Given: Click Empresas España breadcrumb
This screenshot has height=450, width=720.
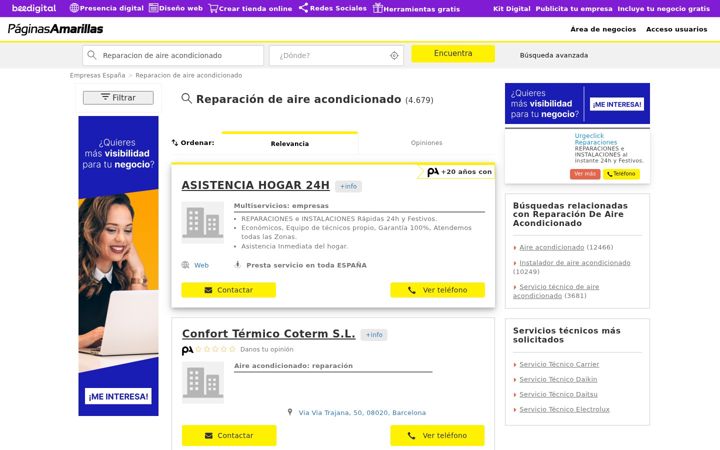Looking at the screenshot, I should point(97,75).
